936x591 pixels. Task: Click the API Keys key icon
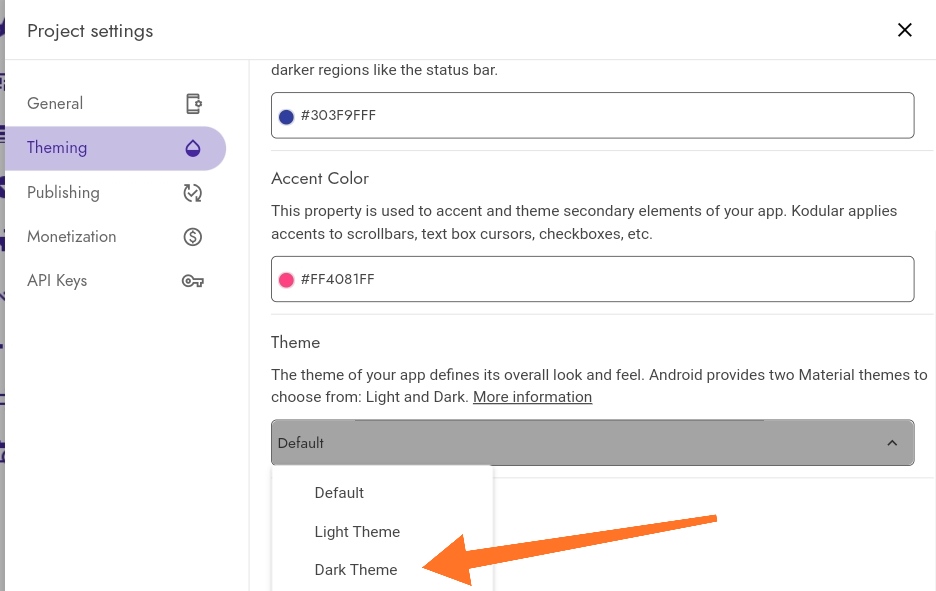point(193,281)
